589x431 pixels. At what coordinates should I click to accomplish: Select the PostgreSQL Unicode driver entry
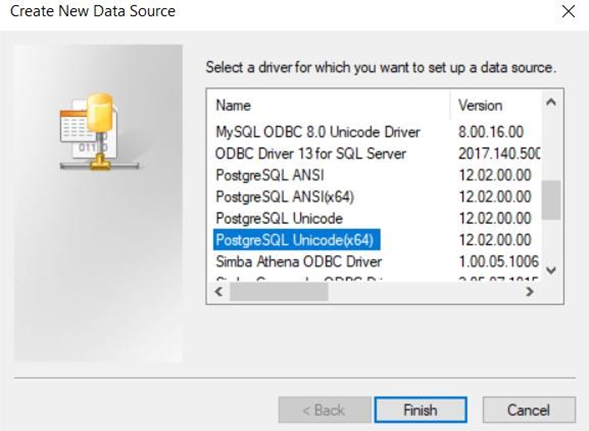(279, 218)
